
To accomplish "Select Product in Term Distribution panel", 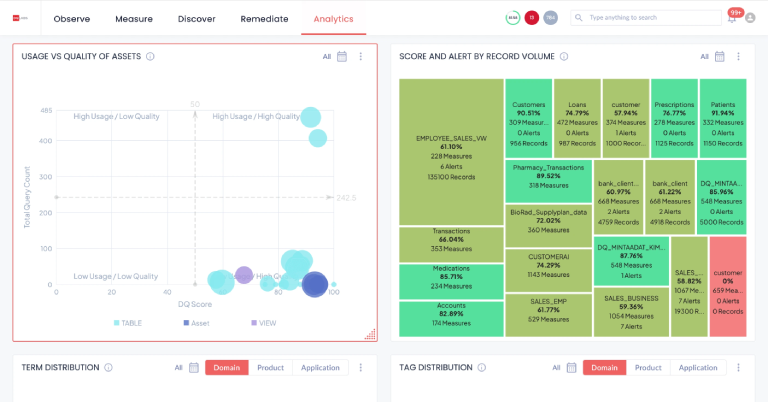I will (270, 368).
